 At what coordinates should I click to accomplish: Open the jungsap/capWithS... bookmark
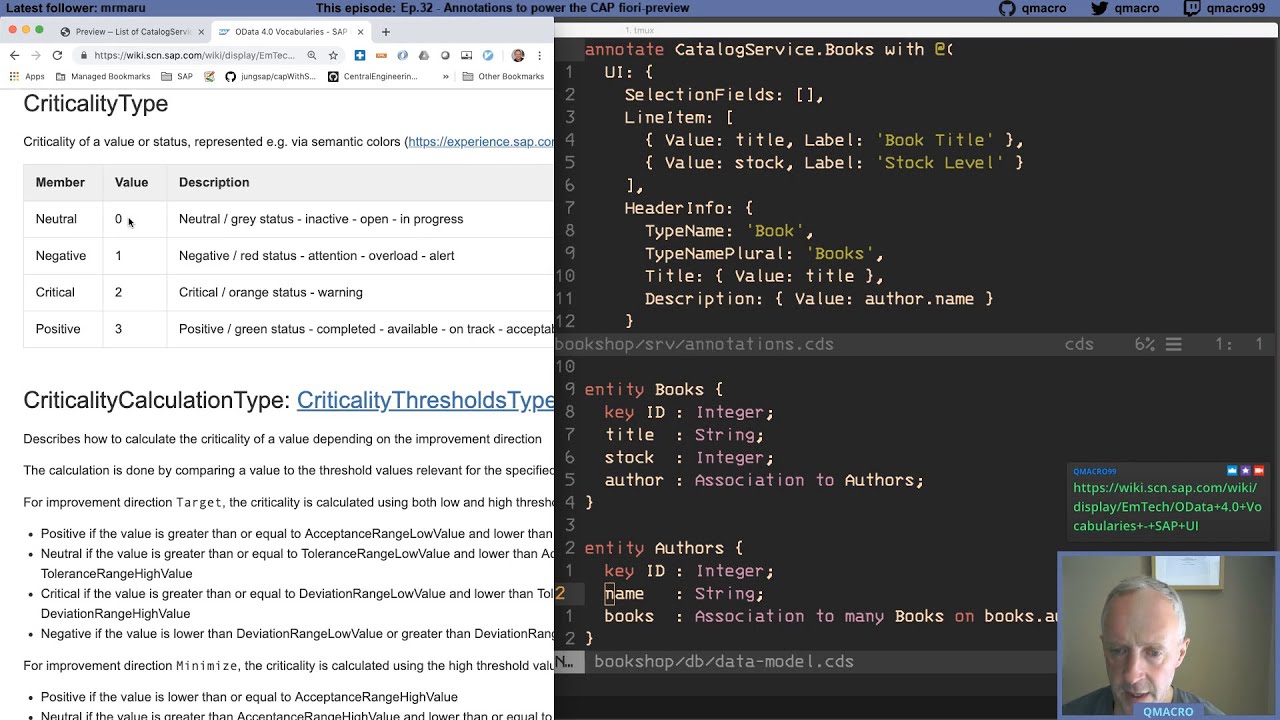270,76
